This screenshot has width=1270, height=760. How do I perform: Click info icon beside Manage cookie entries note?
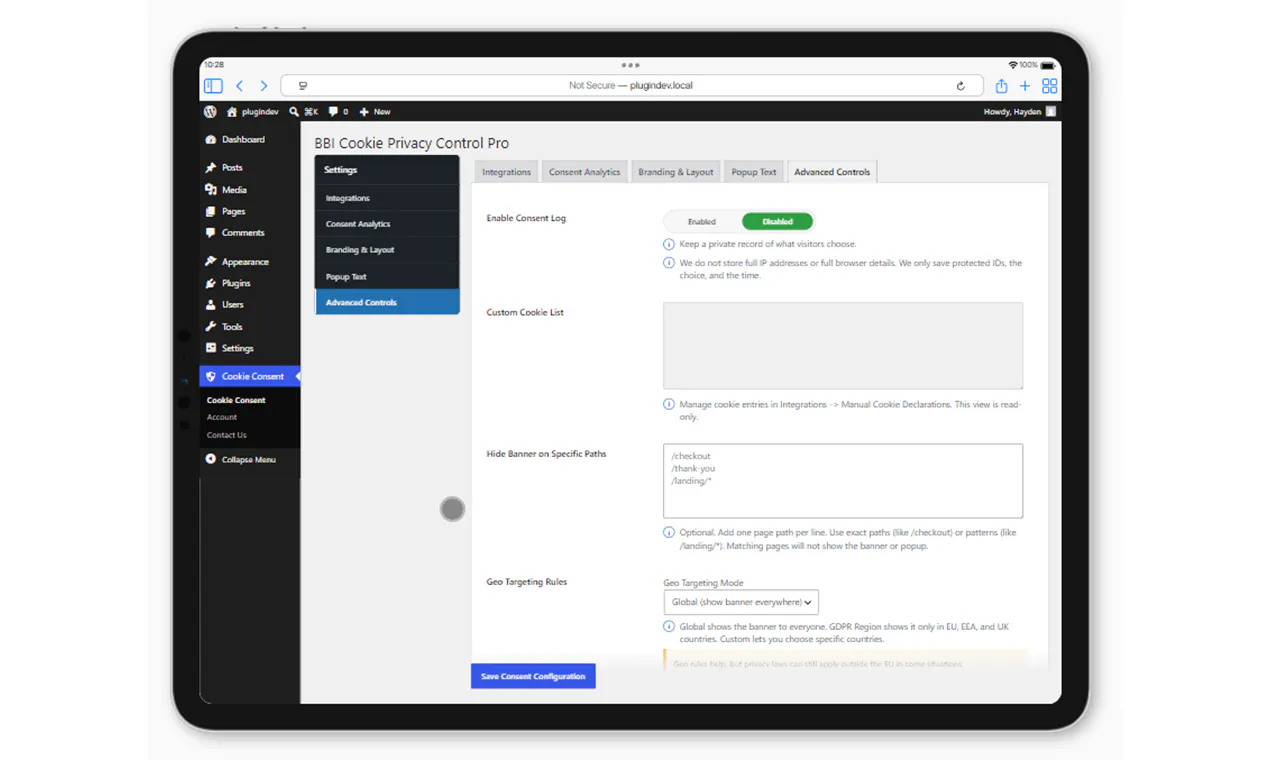pos(669,405)
